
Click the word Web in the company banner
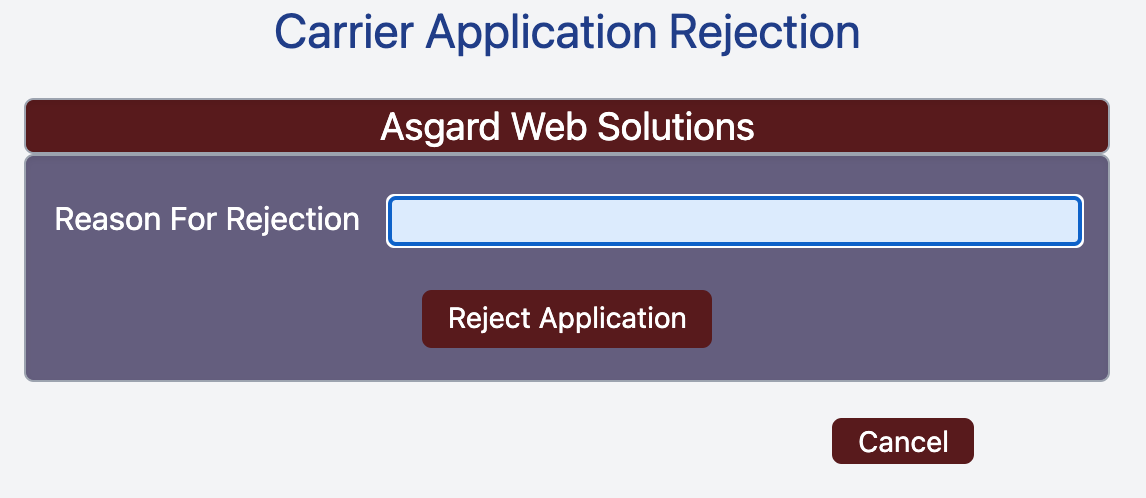(549, 127)
